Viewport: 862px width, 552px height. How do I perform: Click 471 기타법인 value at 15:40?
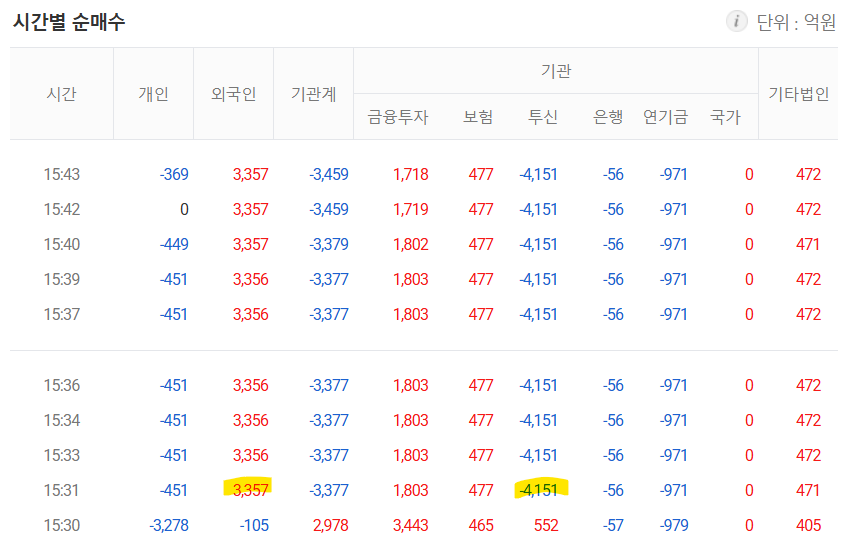(x=808, y=245)
